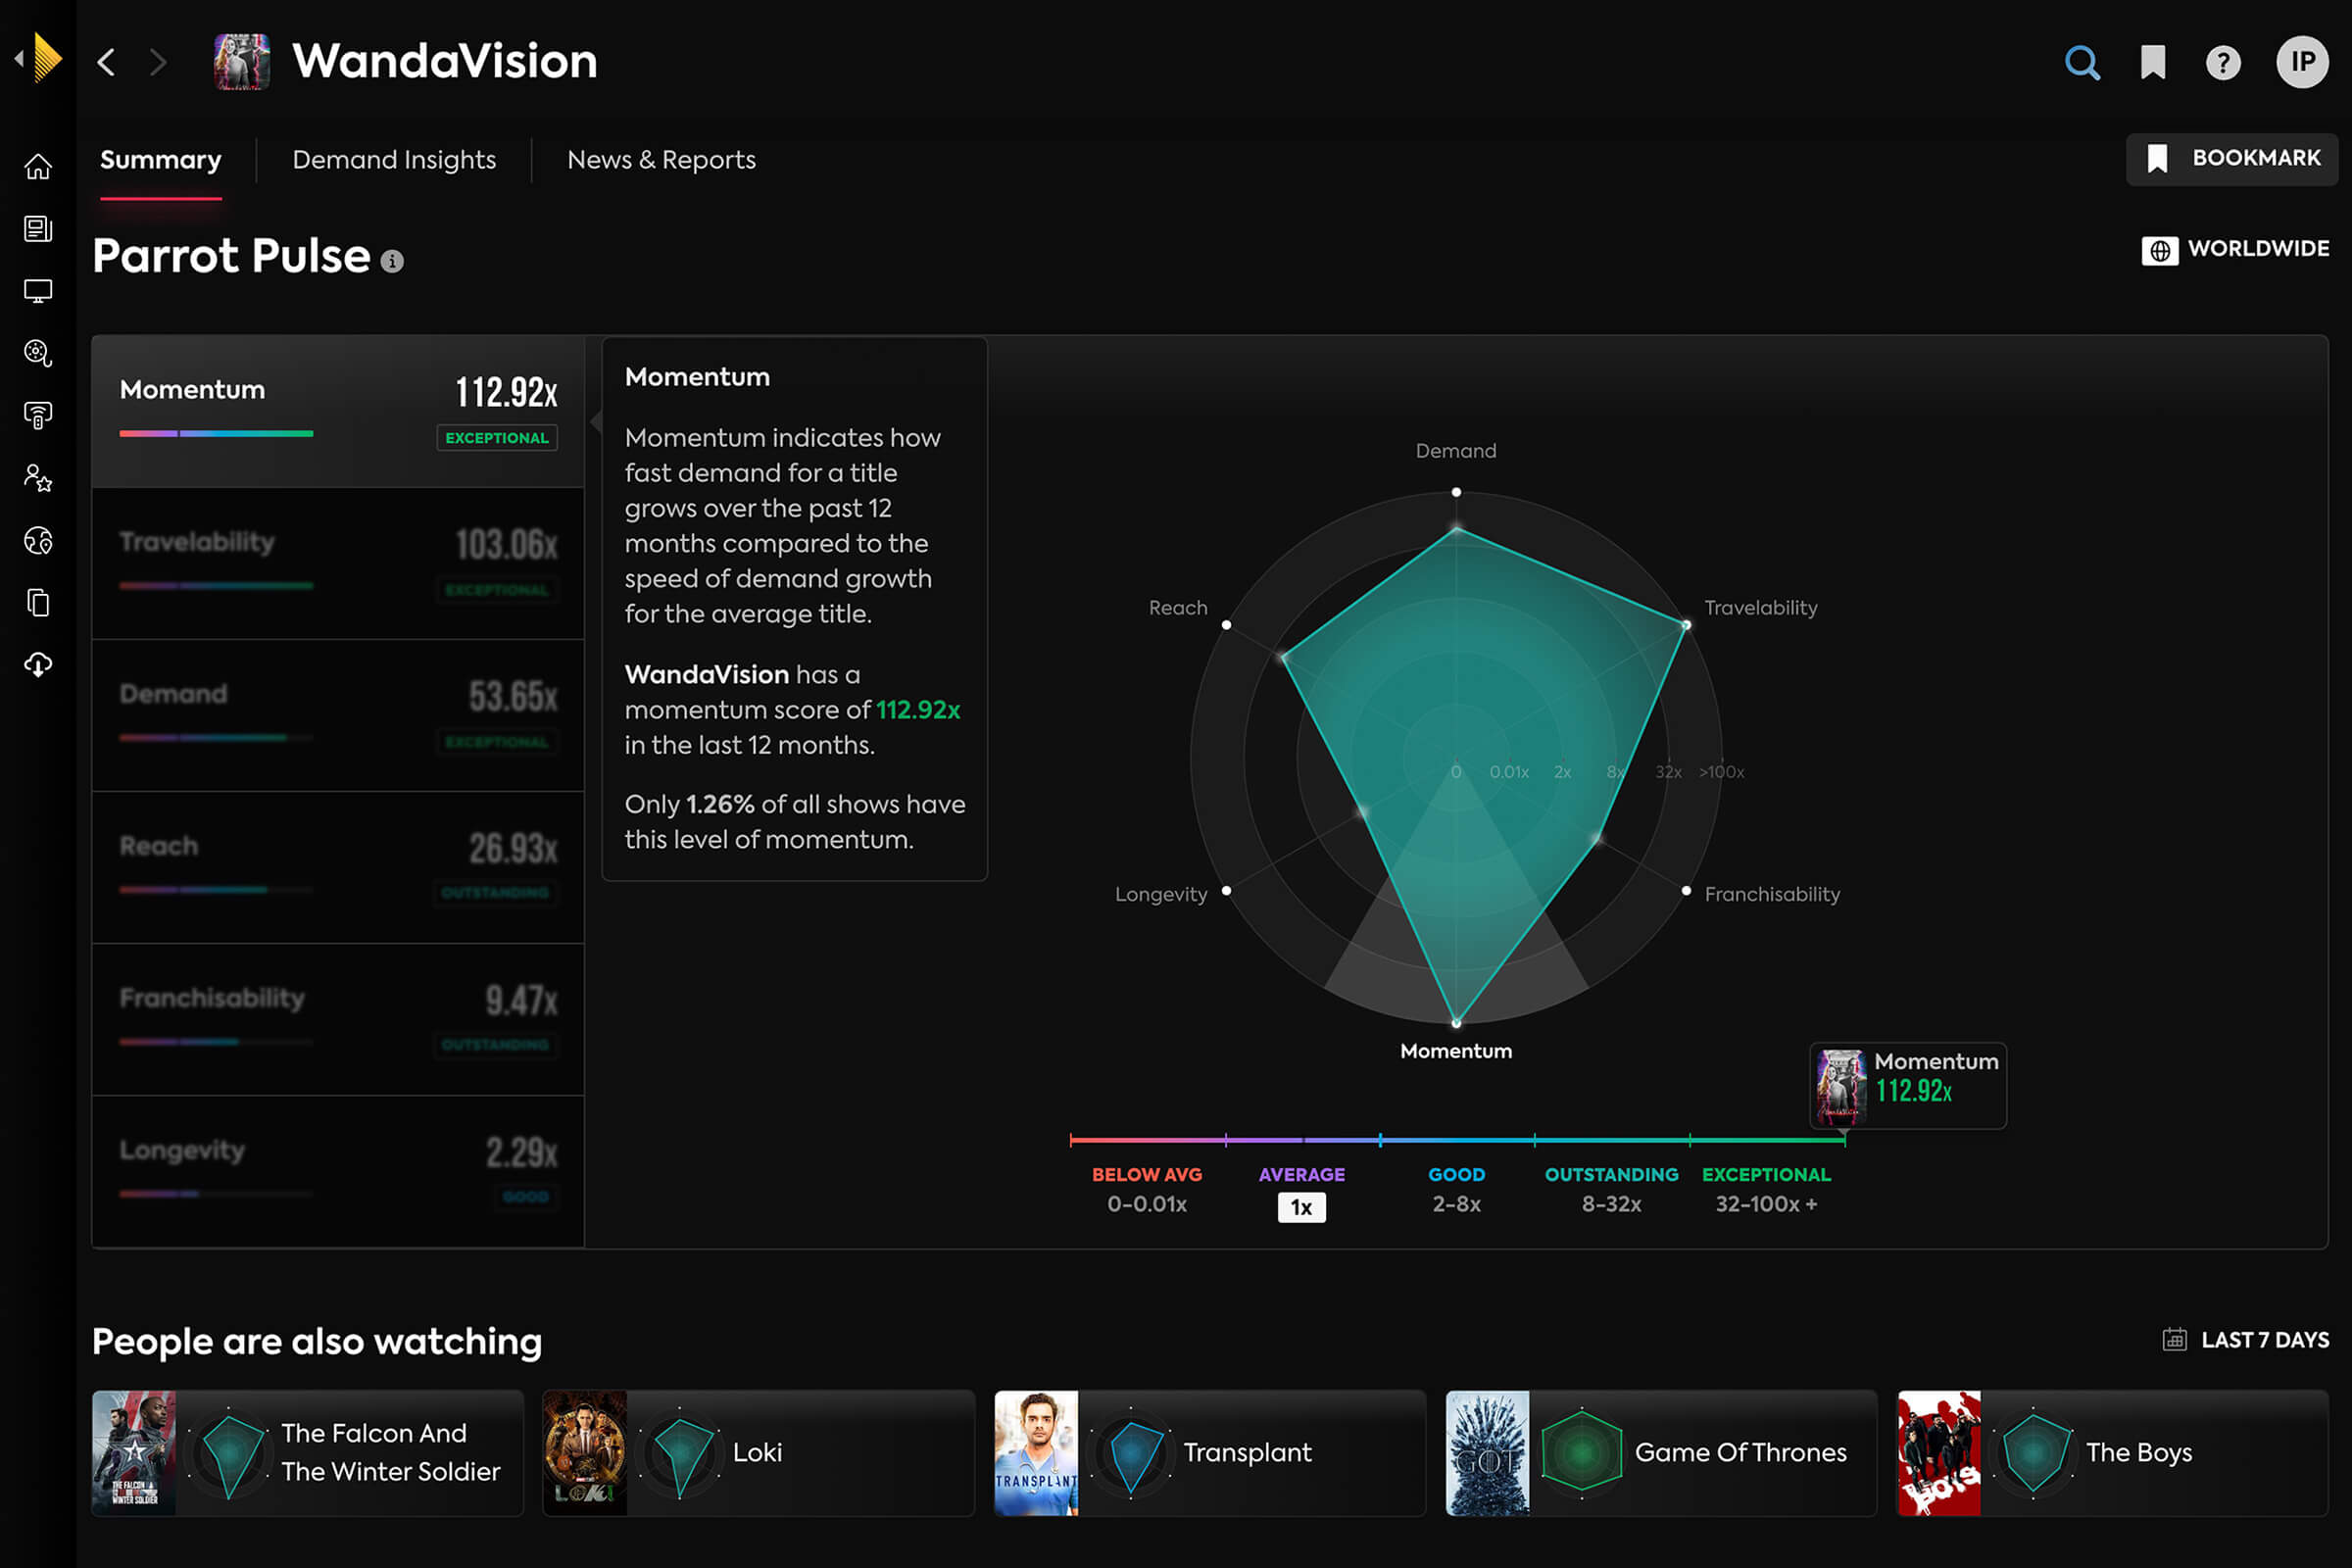Open The Boys show card
Image resolution: width=2352 pixels, height=1568 pixels.
(2113, 1452)
